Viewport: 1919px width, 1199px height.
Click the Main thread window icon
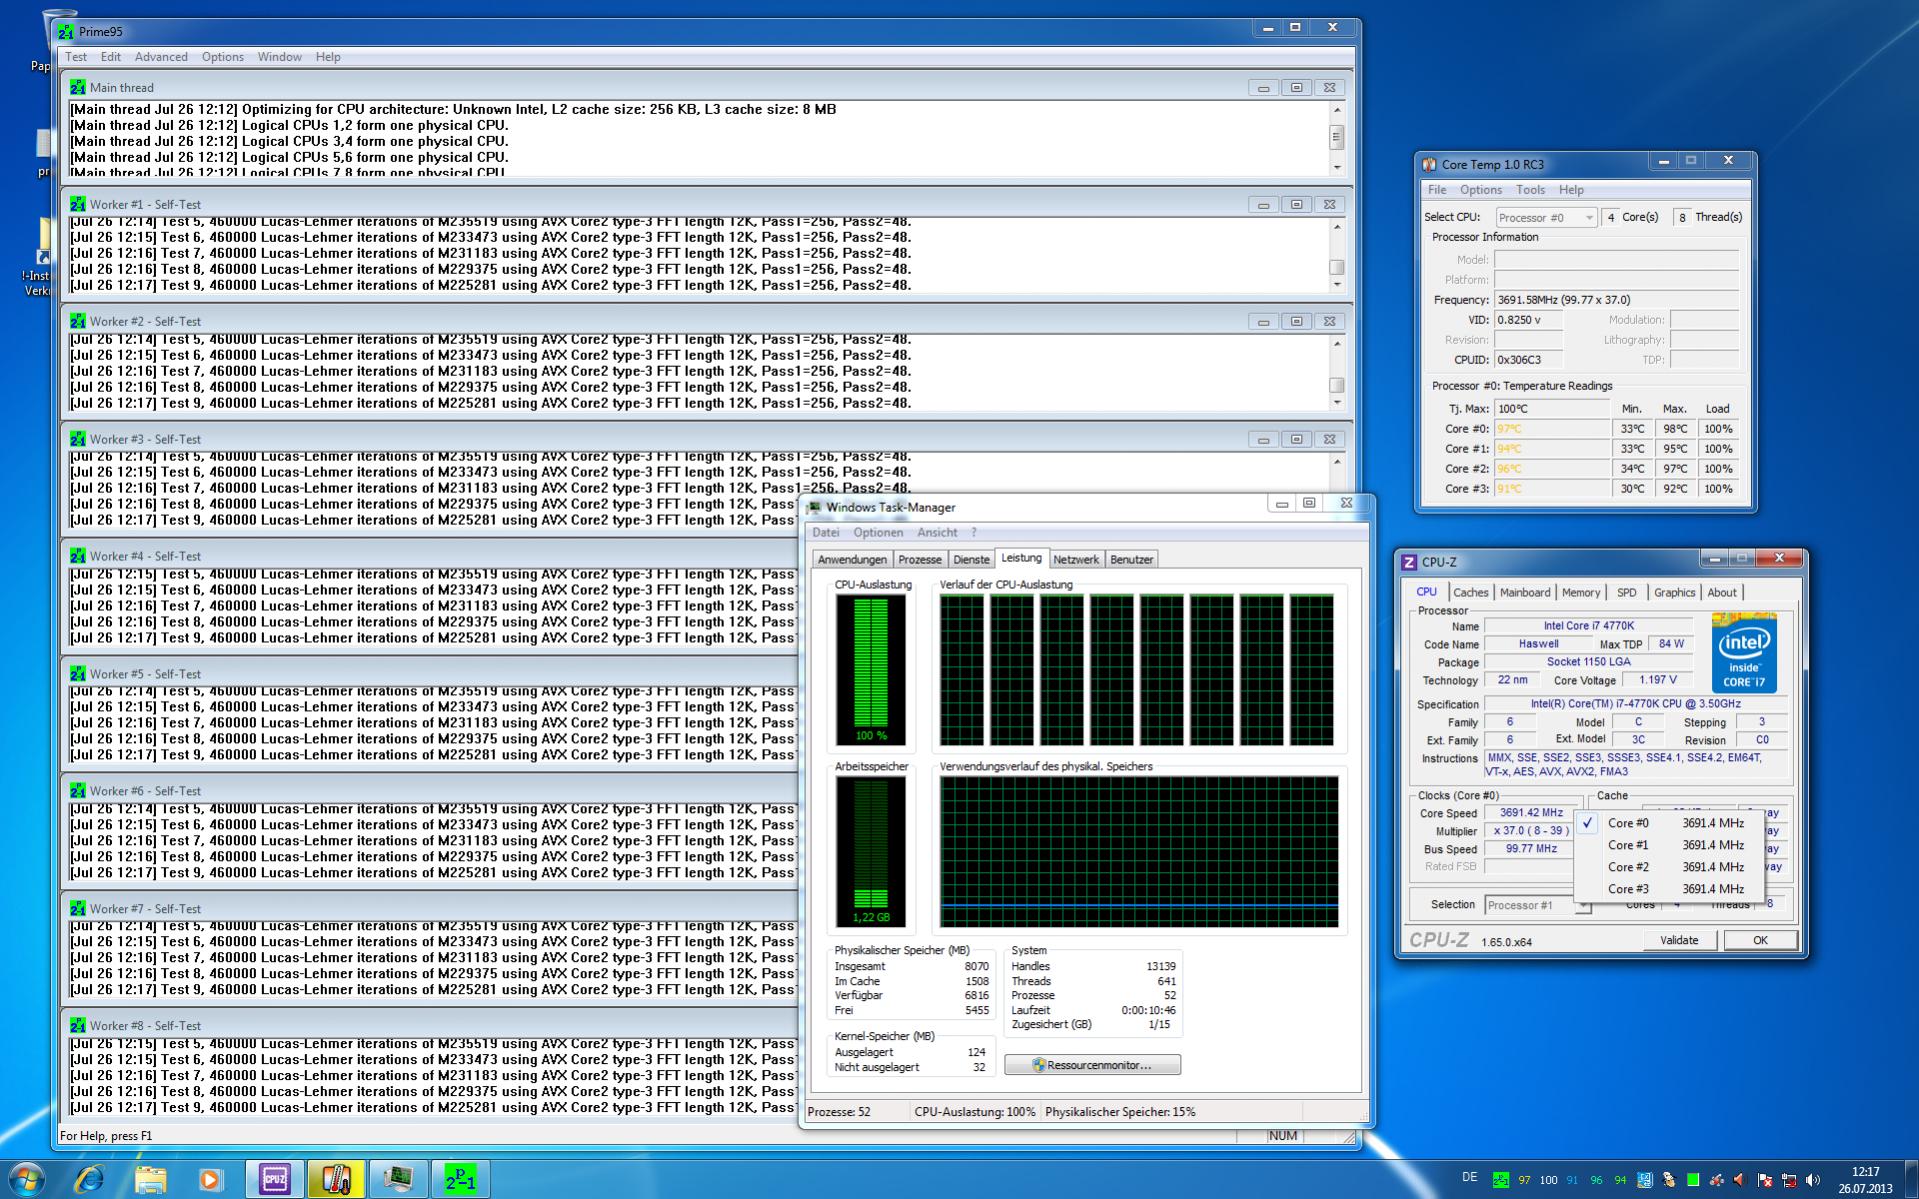pos(78,87)
